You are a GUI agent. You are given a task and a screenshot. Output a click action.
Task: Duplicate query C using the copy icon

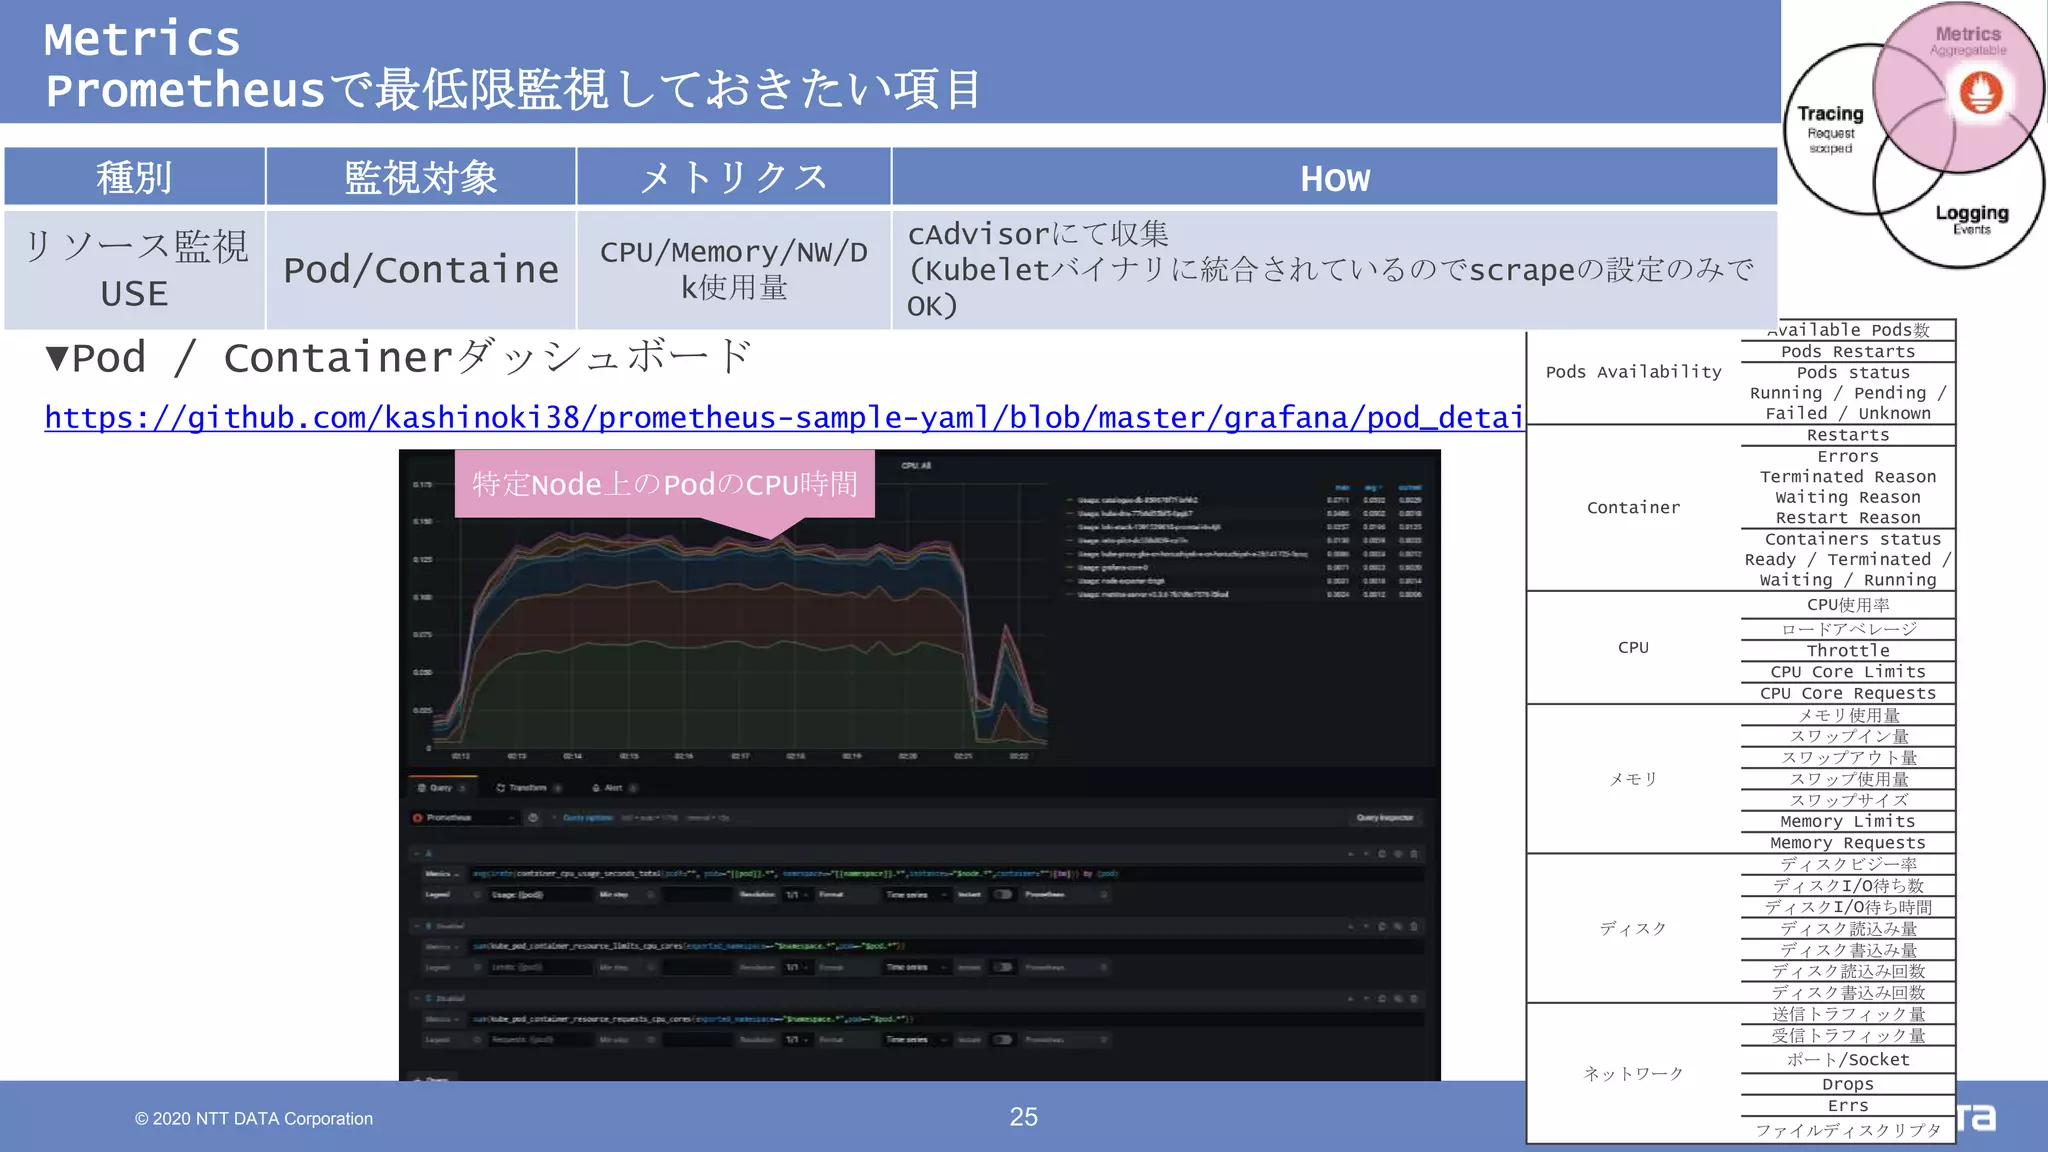coord(1382,999)
